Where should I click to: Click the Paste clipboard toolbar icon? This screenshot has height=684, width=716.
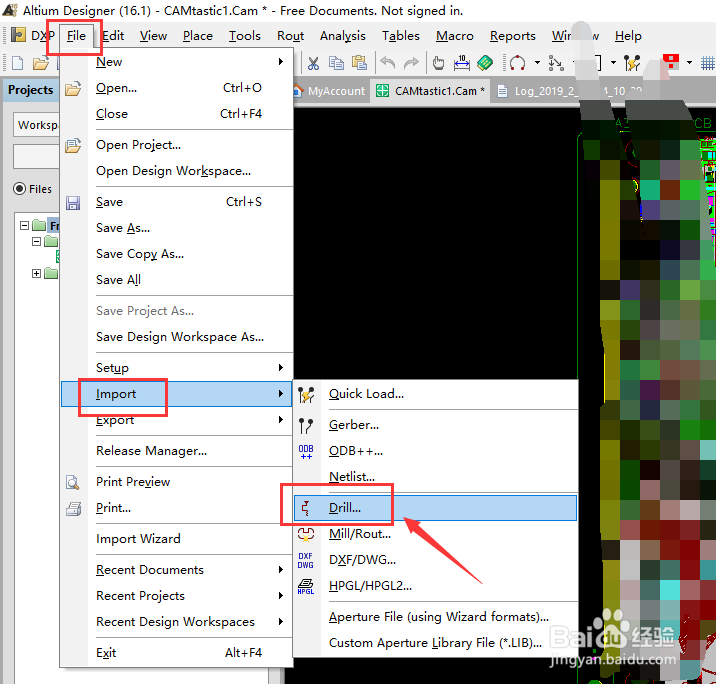pos(360,63)
